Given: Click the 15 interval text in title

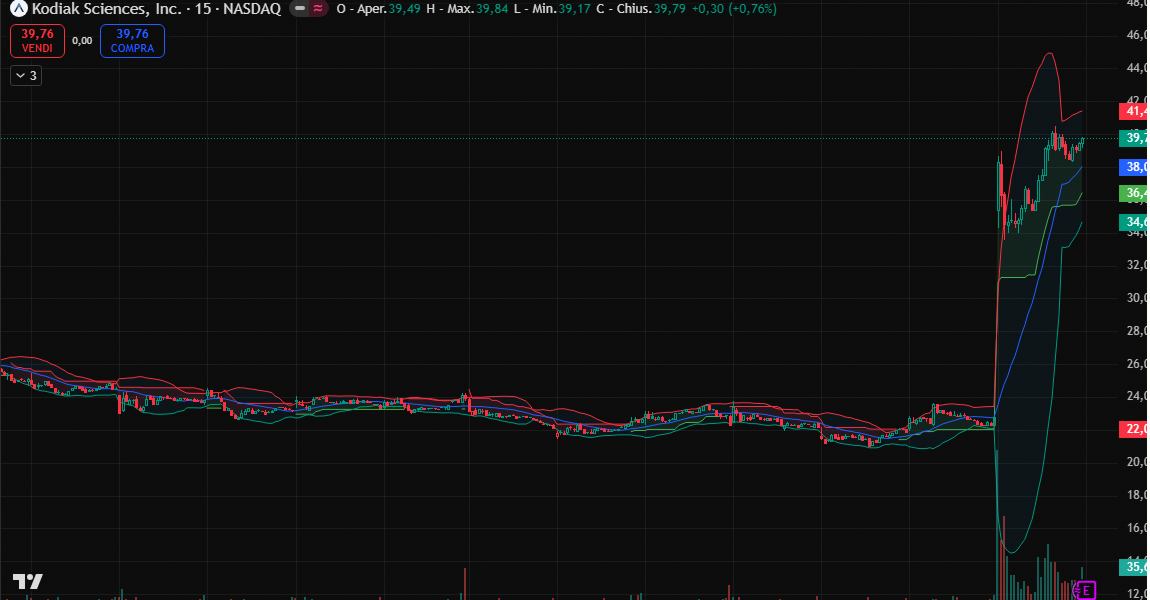Looking at the screenshot, I should click(x=202, y=9).
